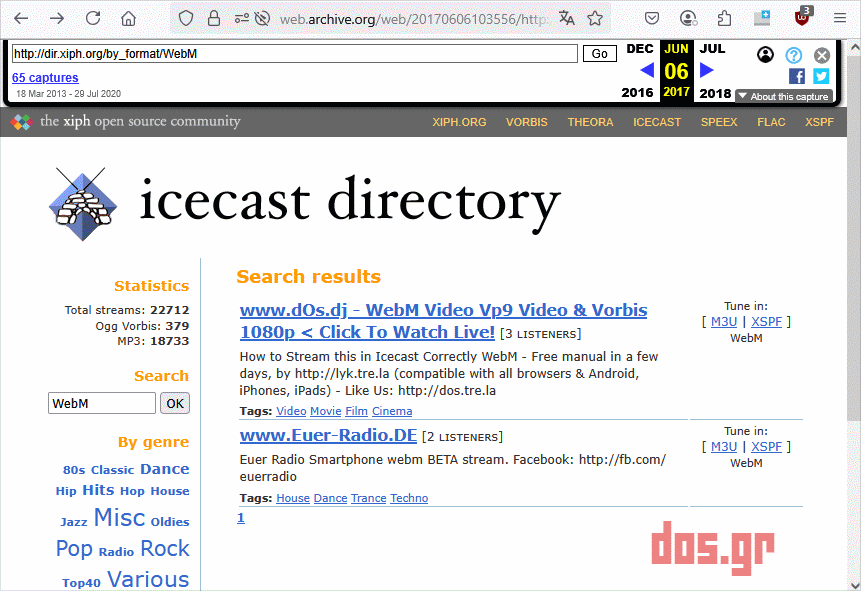Jump to next capture with right arrow
Screen dimensions: 861x591
pyautogui.click(x=707, y=70)
